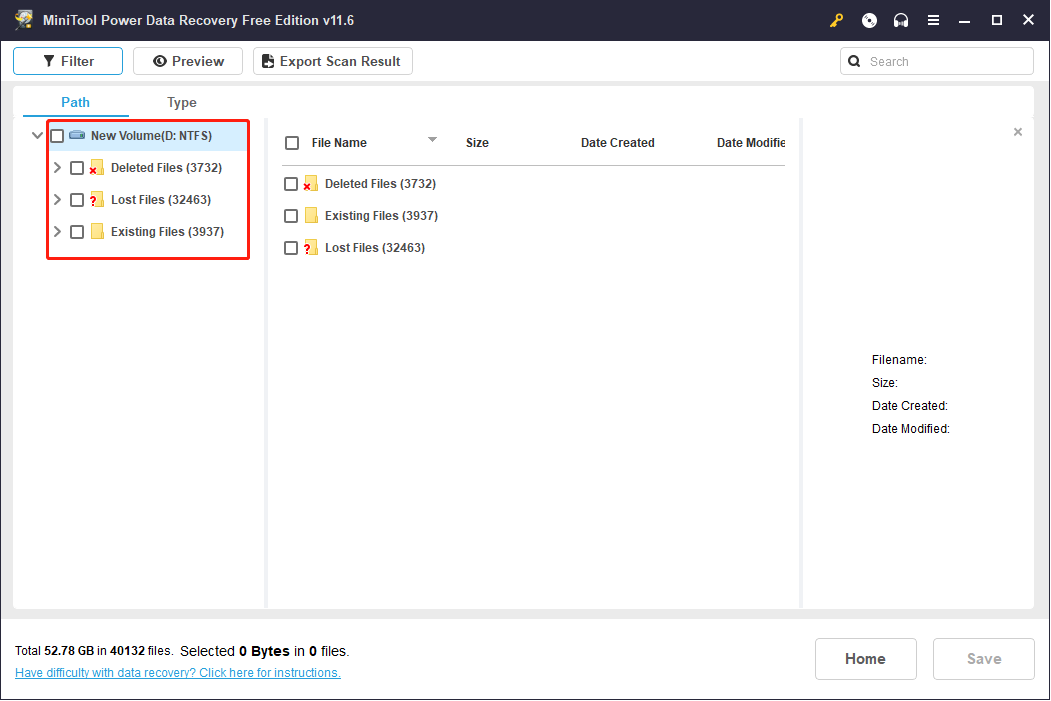1051x701 pixels.
Task: Close the preview details panel
Action: tap(1018, 132)
